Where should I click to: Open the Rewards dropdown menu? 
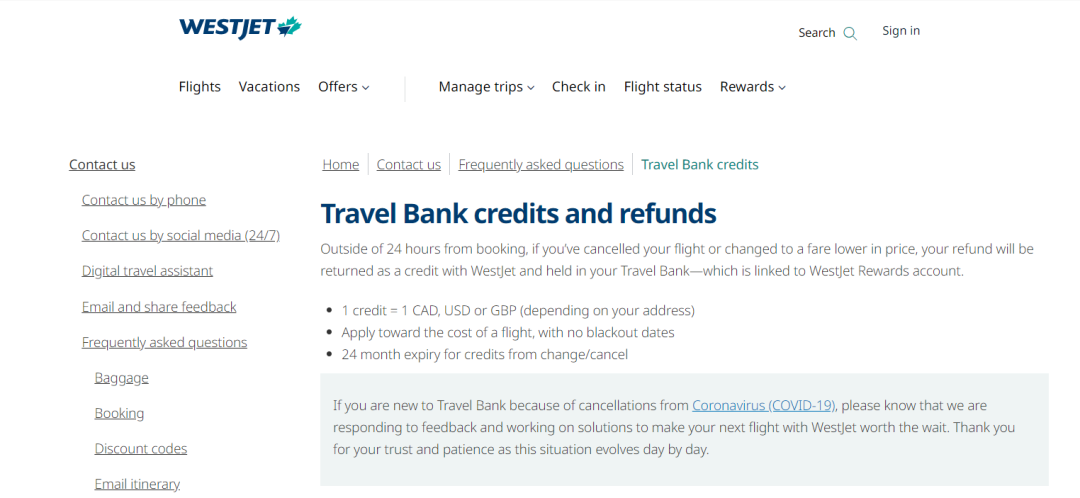coord(753,87)
